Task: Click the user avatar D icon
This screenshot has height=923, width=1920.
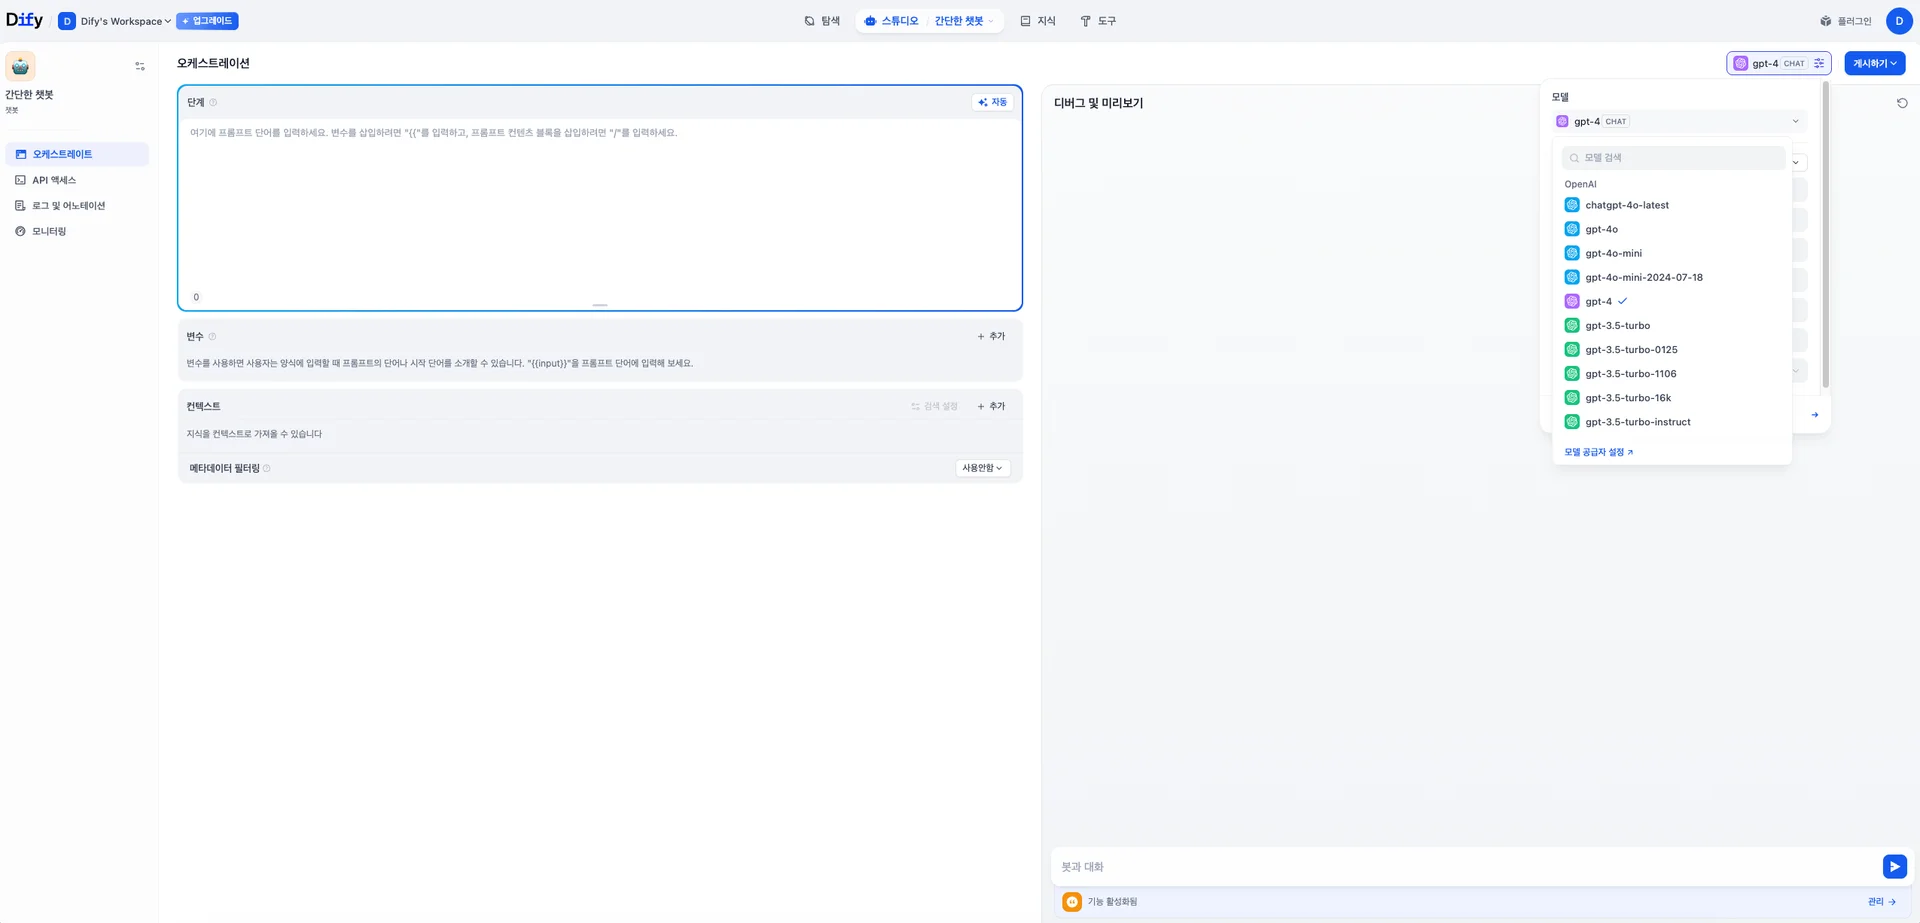Action: (1898, 21)
